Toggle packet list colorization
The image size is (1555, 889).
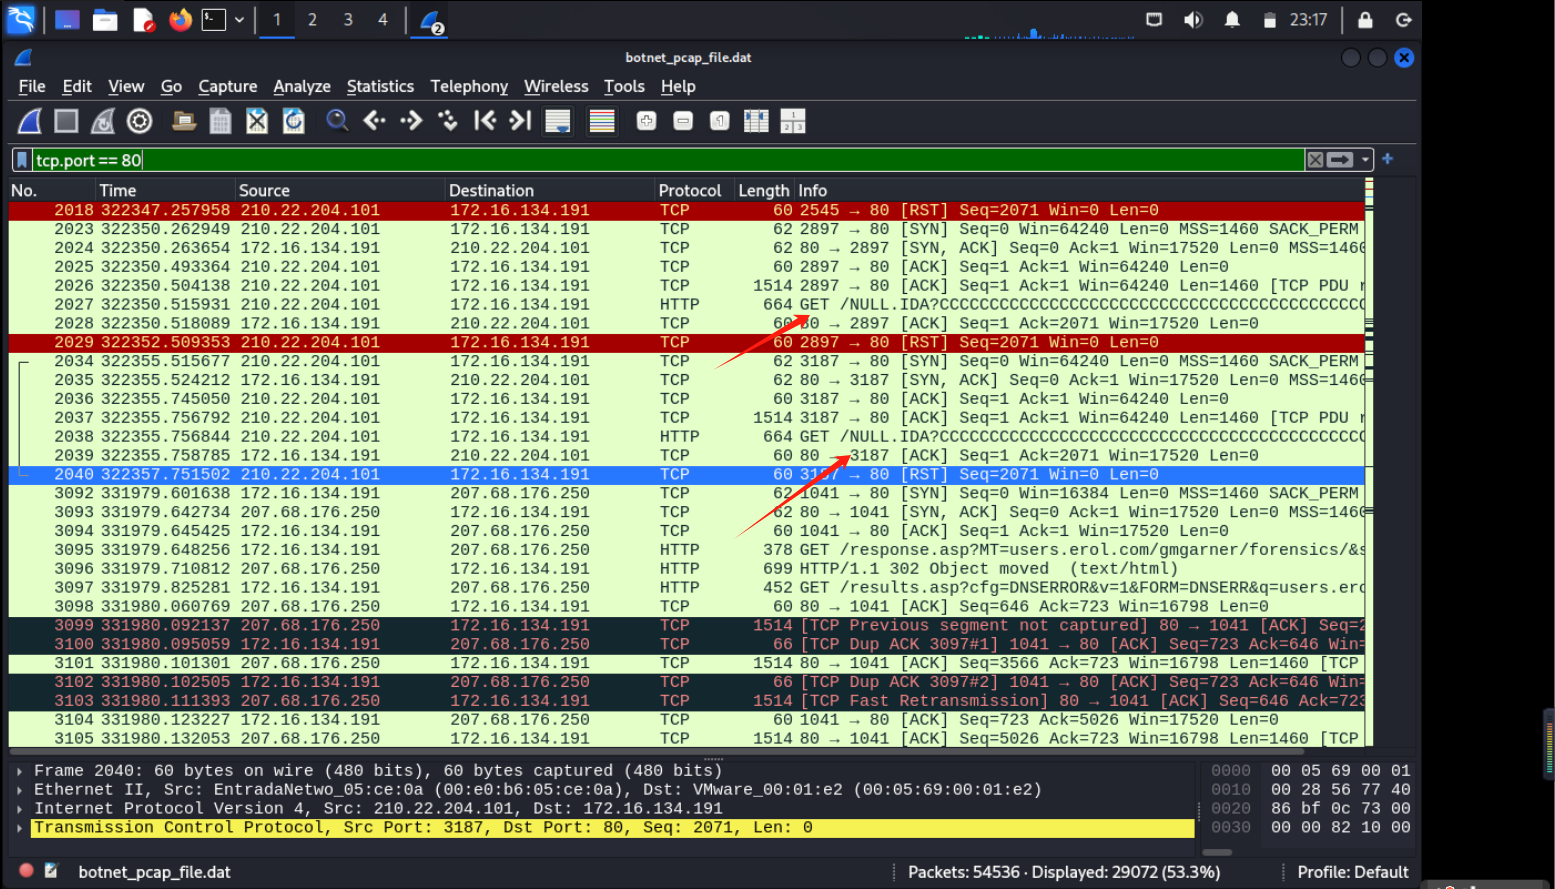pos(602,121)
